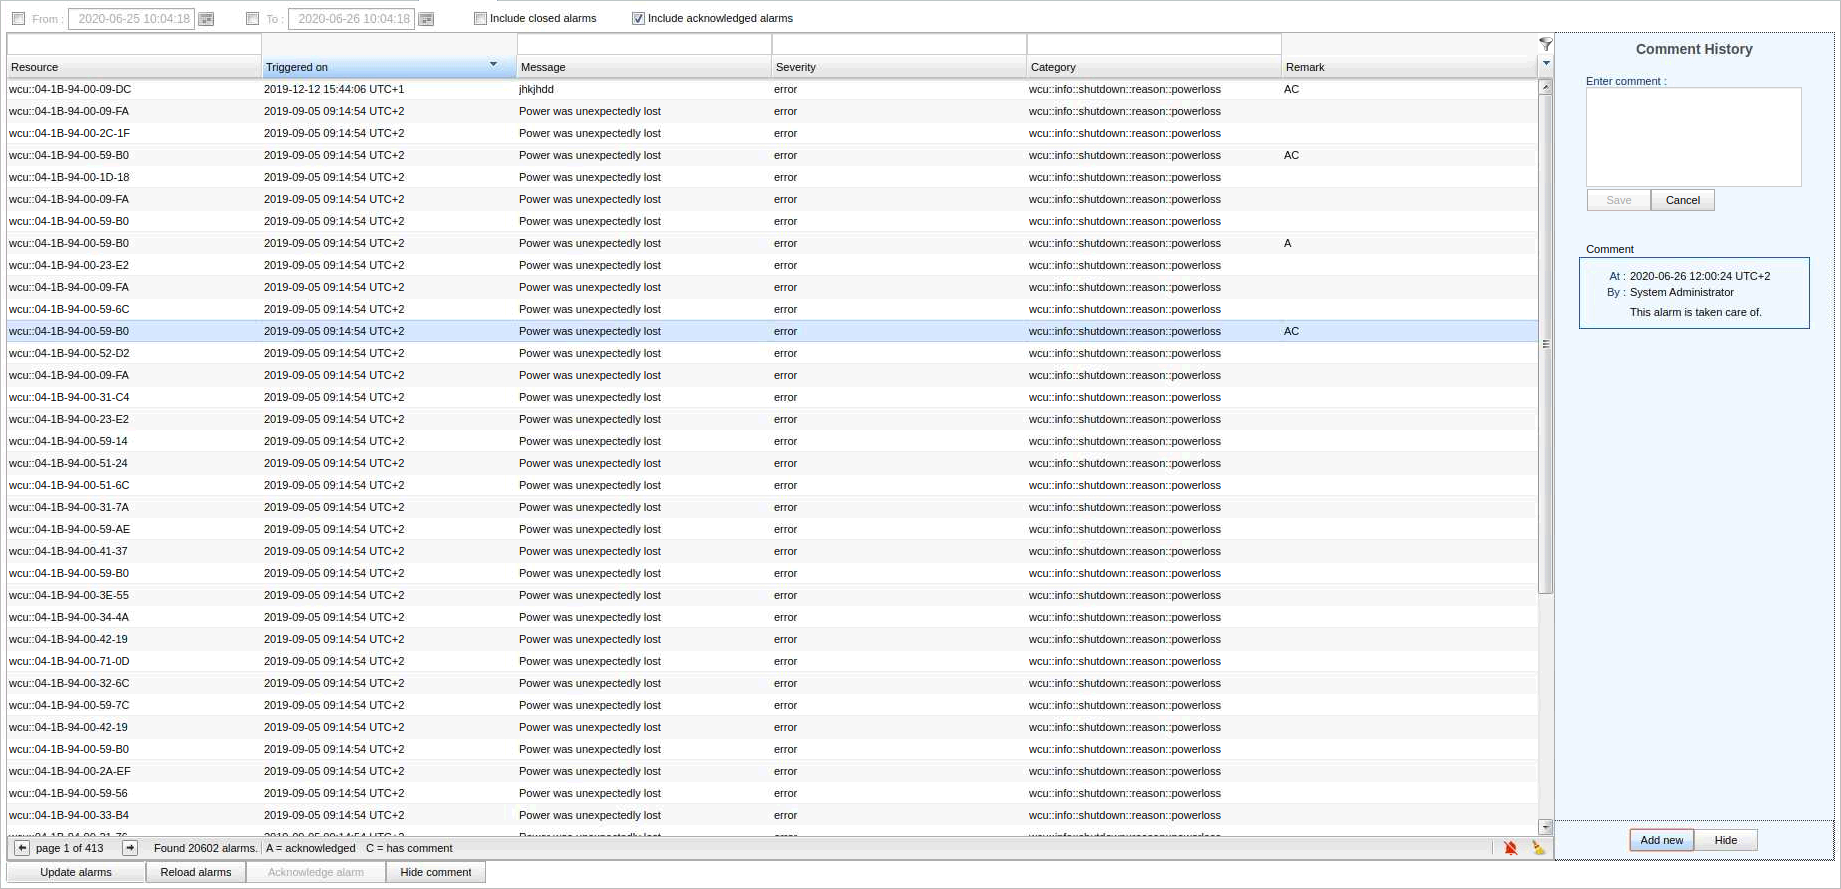Screen dimensions: 1841x889
Task: Enable the To date filter checkbox
Action: pyautogui.click(x=252, y=19)
